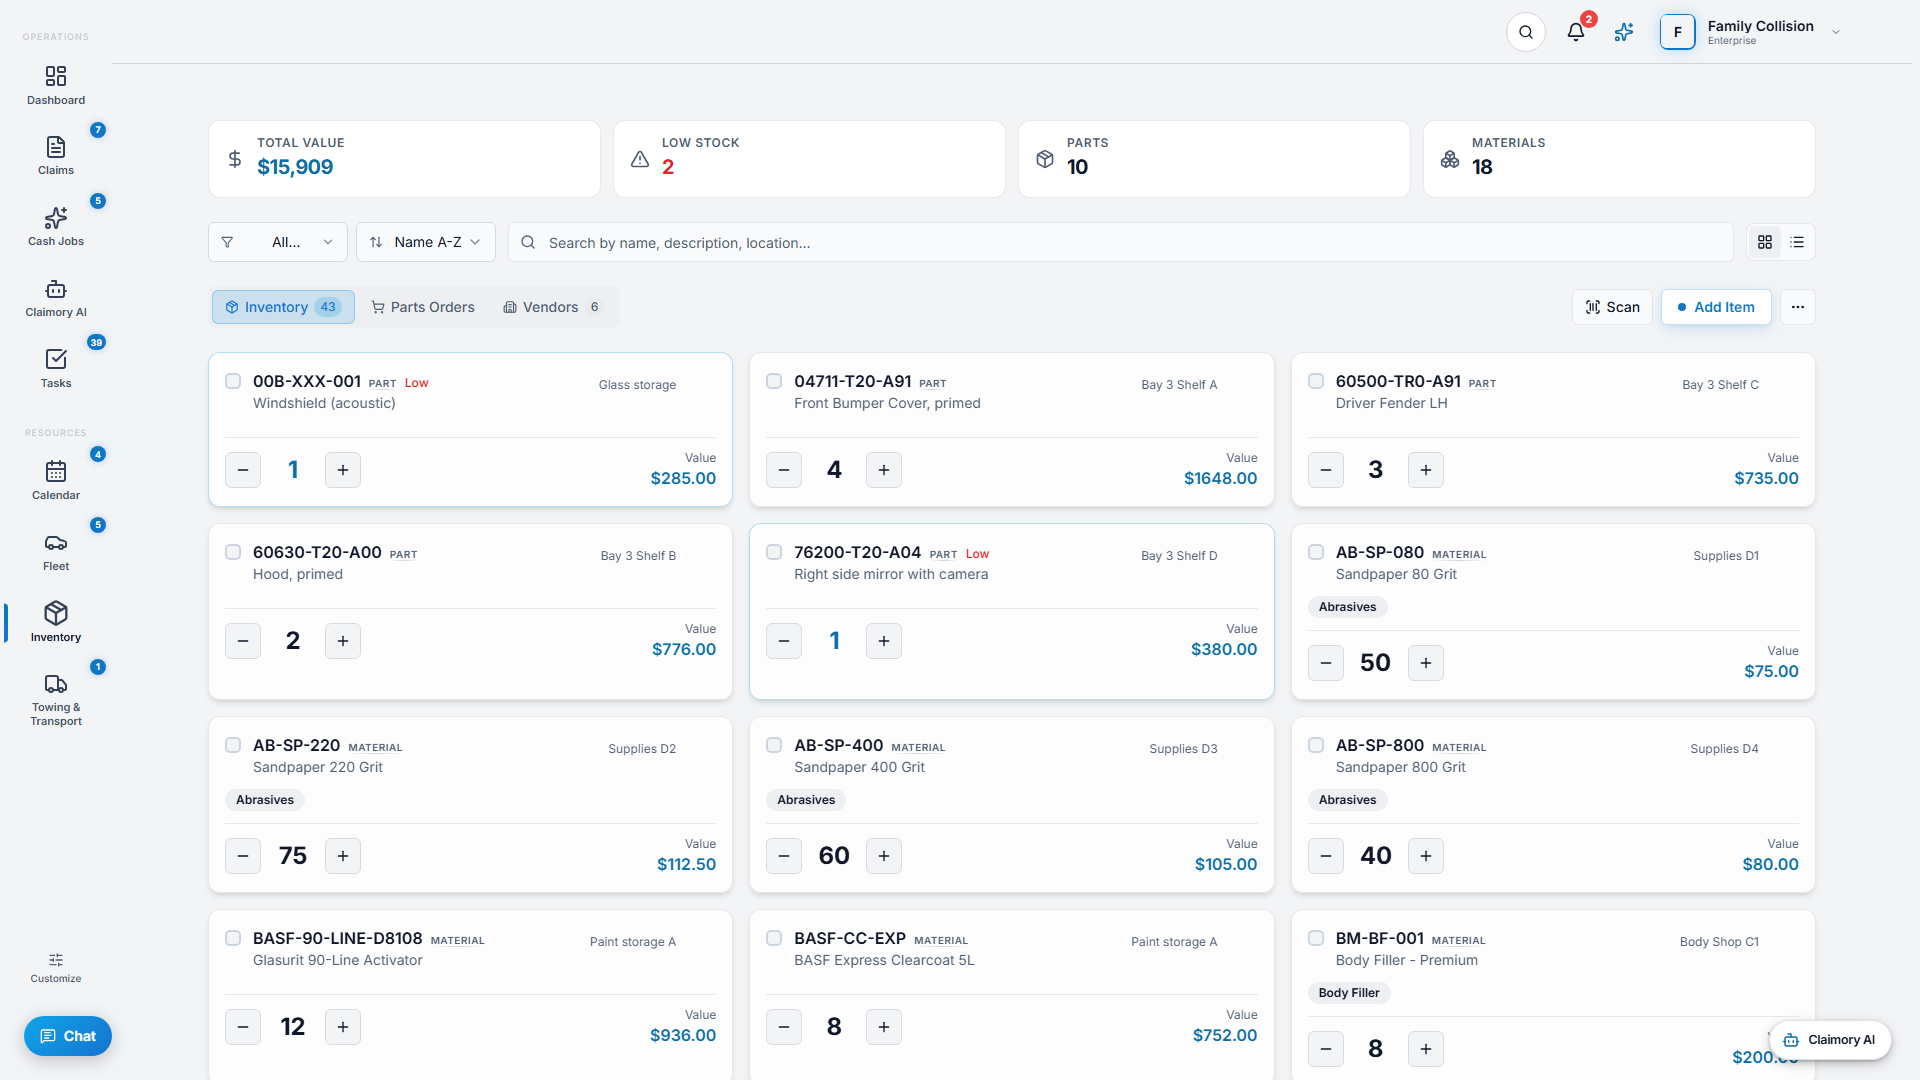Decrease quantity of AB-SP-800 sandpaper
The height and width of the screenshot is (1080, 1920).
[1326, 856]
